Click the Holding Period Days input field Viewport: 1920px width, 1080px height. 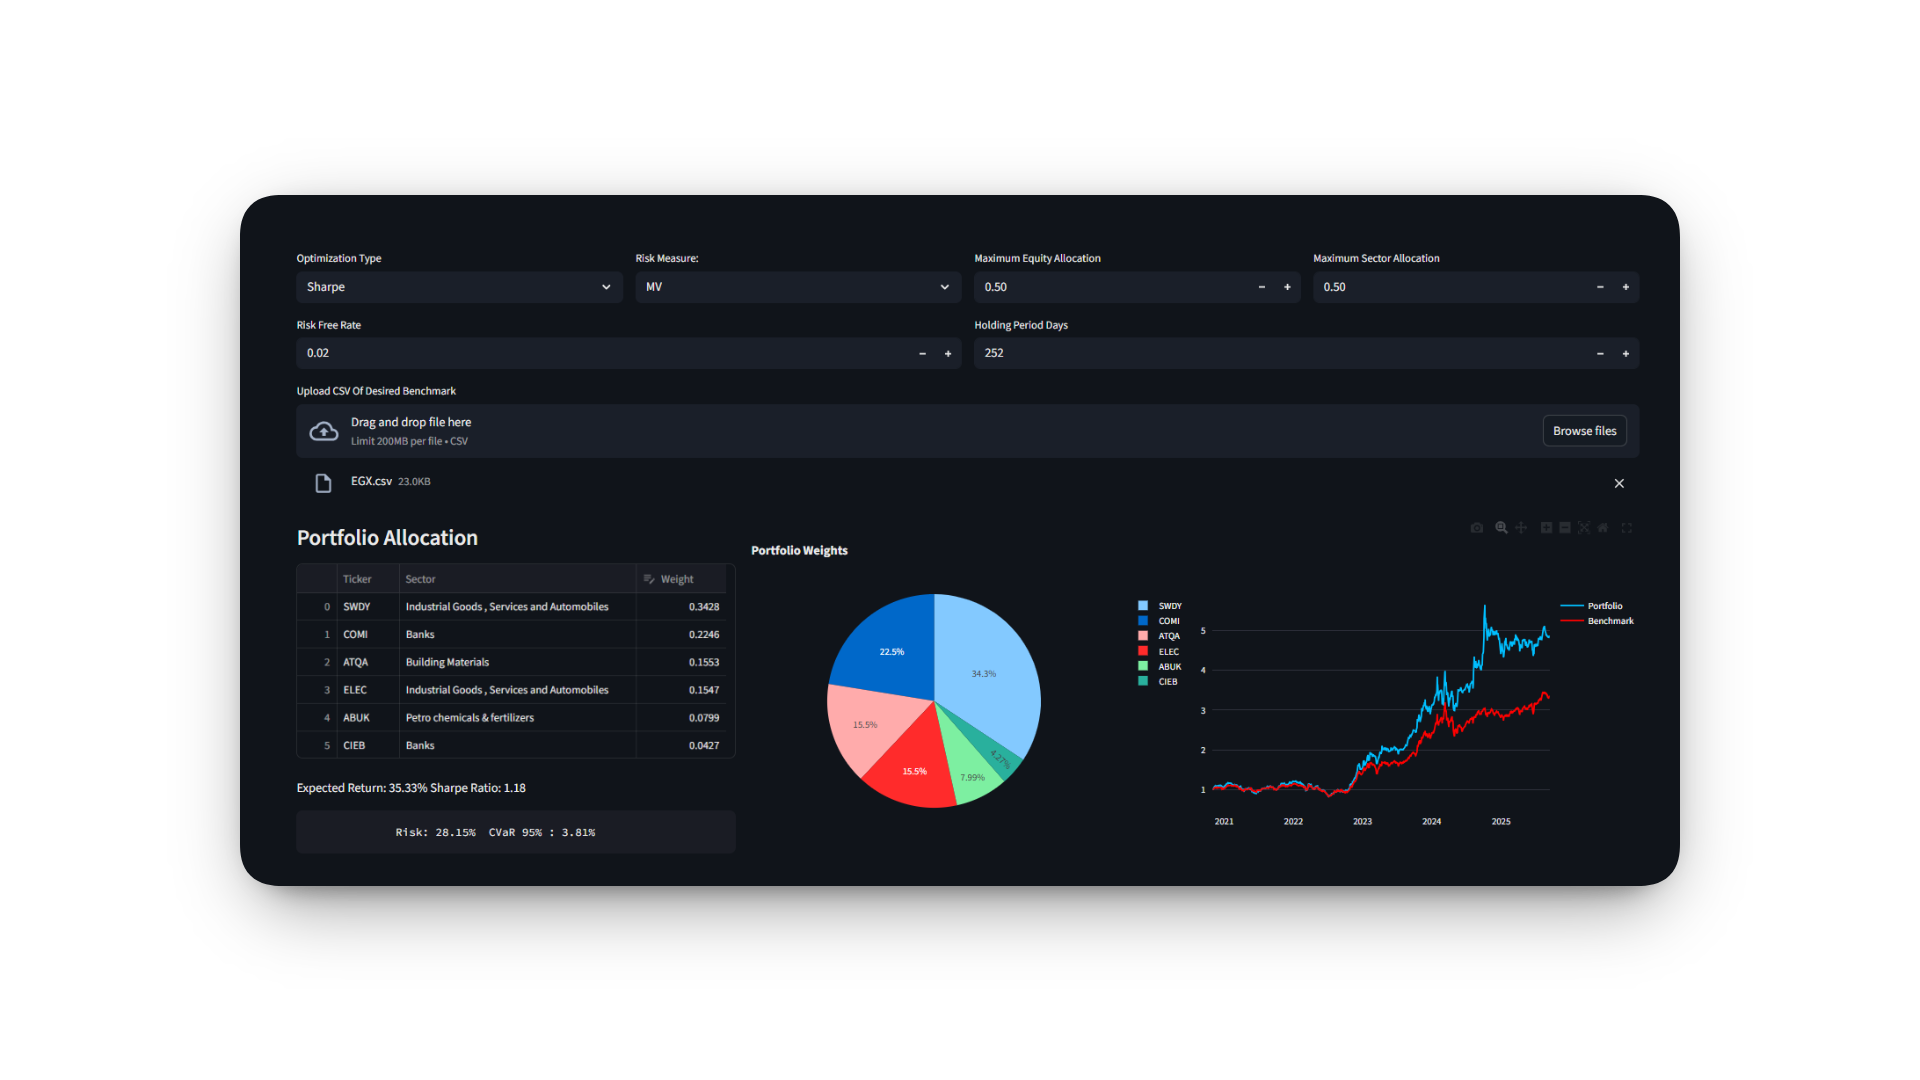[1280, 353]
